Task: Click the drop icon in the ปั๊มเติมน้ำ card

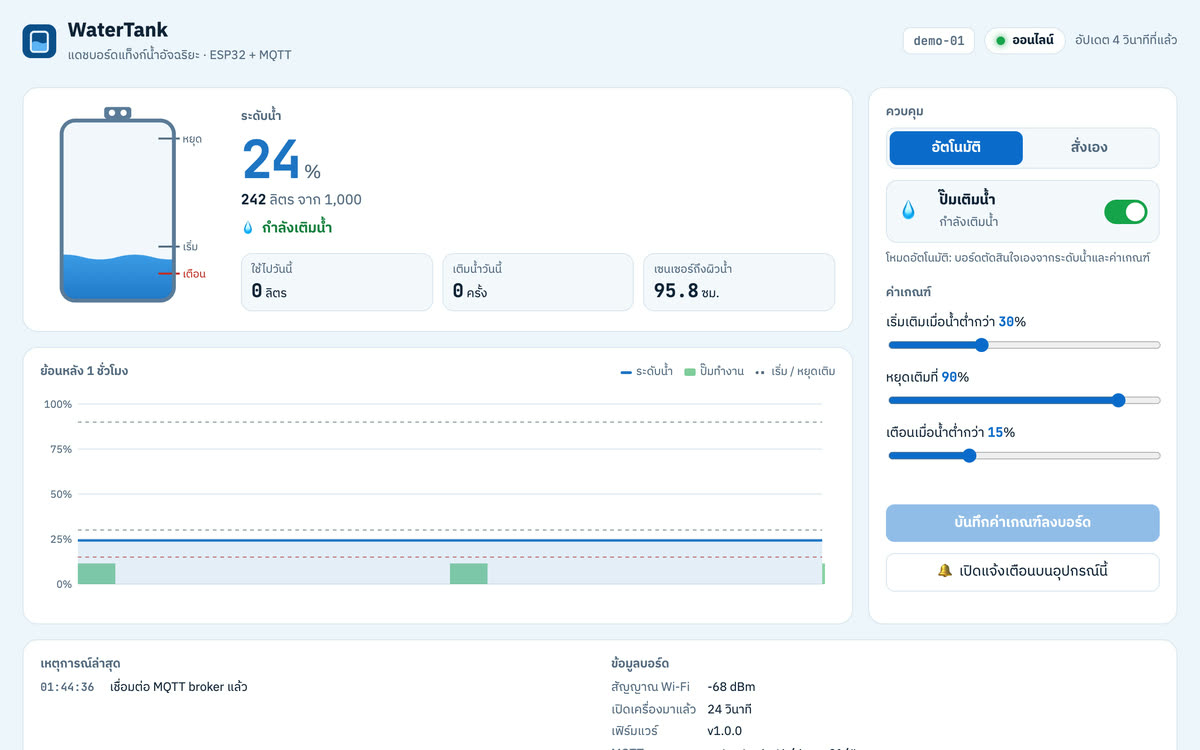Action: (908, 210)
